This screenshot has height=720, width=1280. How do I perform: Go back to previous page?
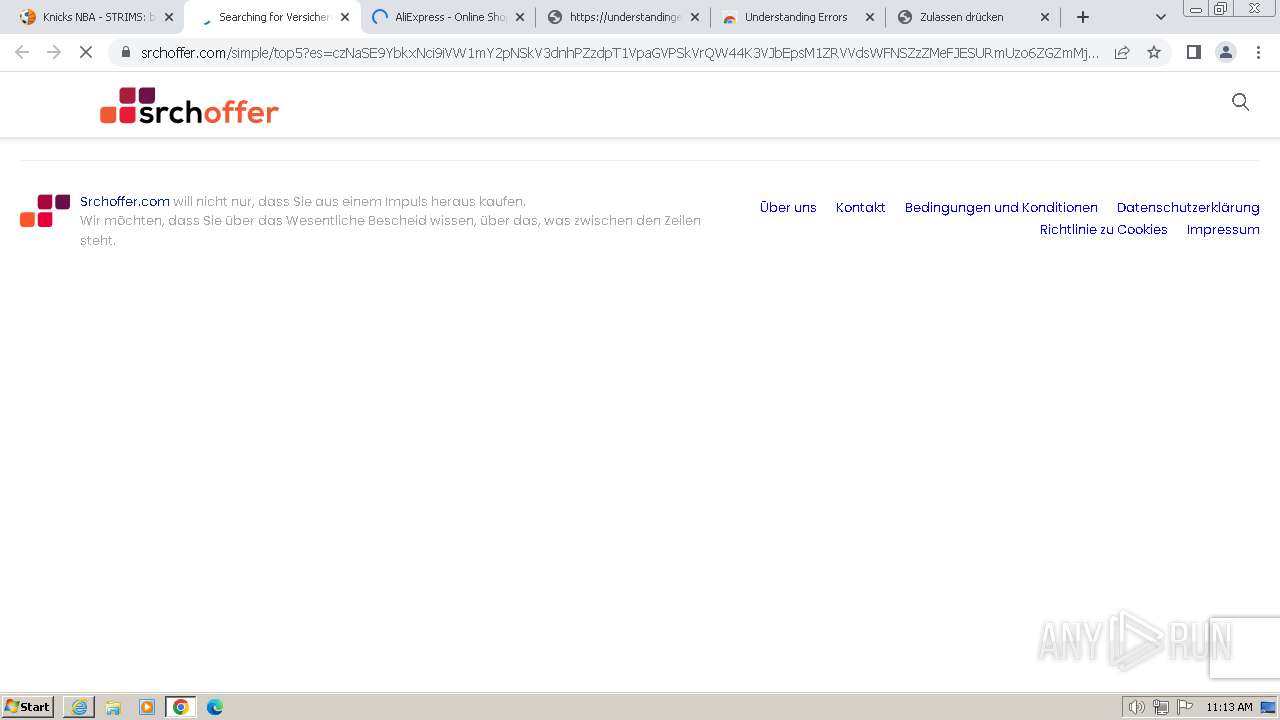22,52
